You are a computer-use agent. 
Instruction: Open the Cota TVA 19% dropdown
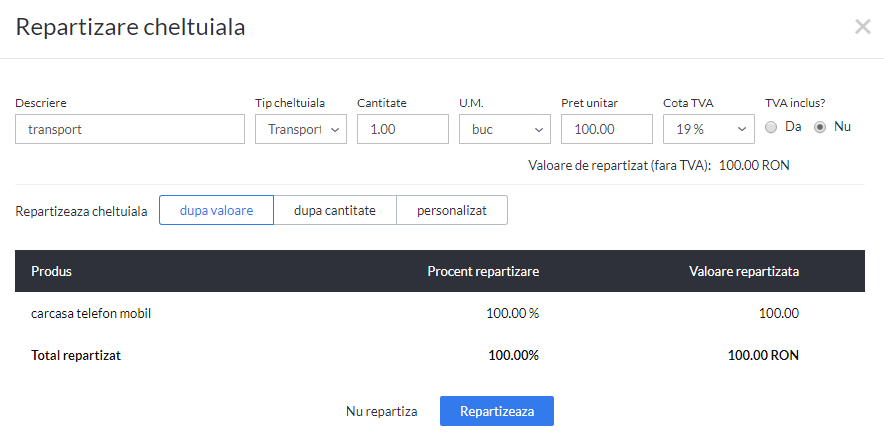coord(709,129)
